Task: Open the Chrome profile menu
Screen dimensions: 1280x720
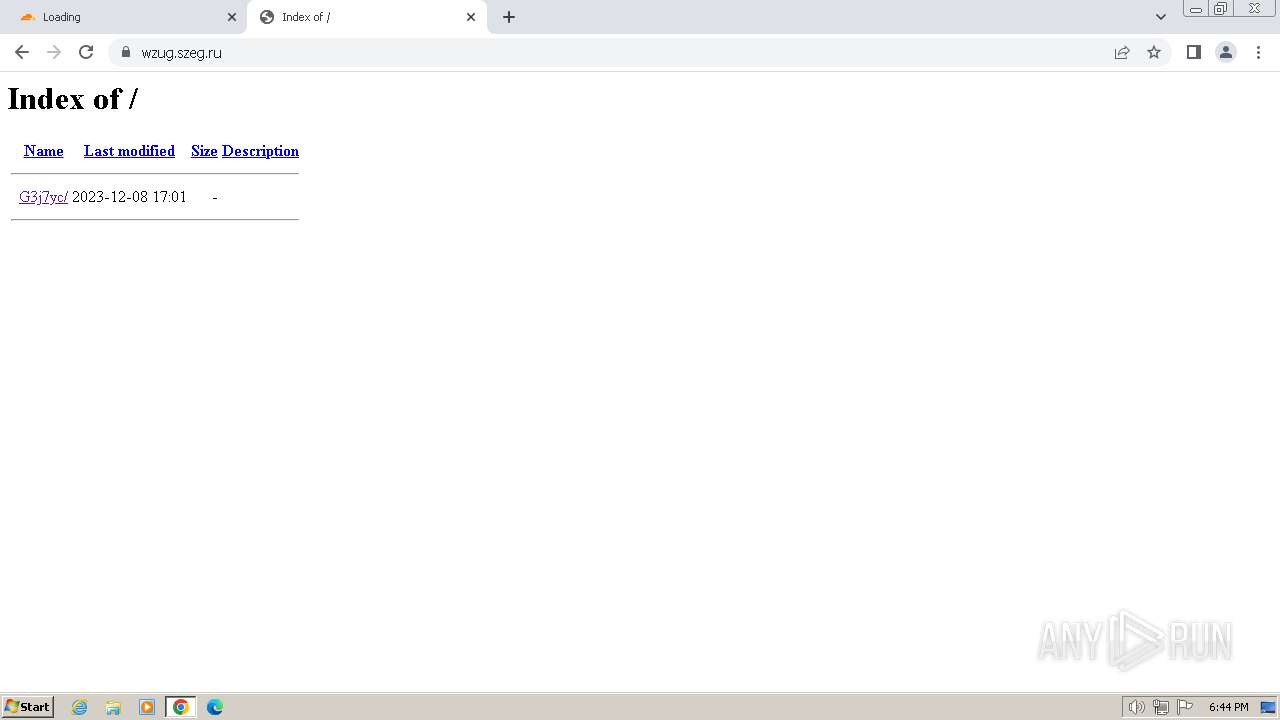Action: (x=1226, y=52)
